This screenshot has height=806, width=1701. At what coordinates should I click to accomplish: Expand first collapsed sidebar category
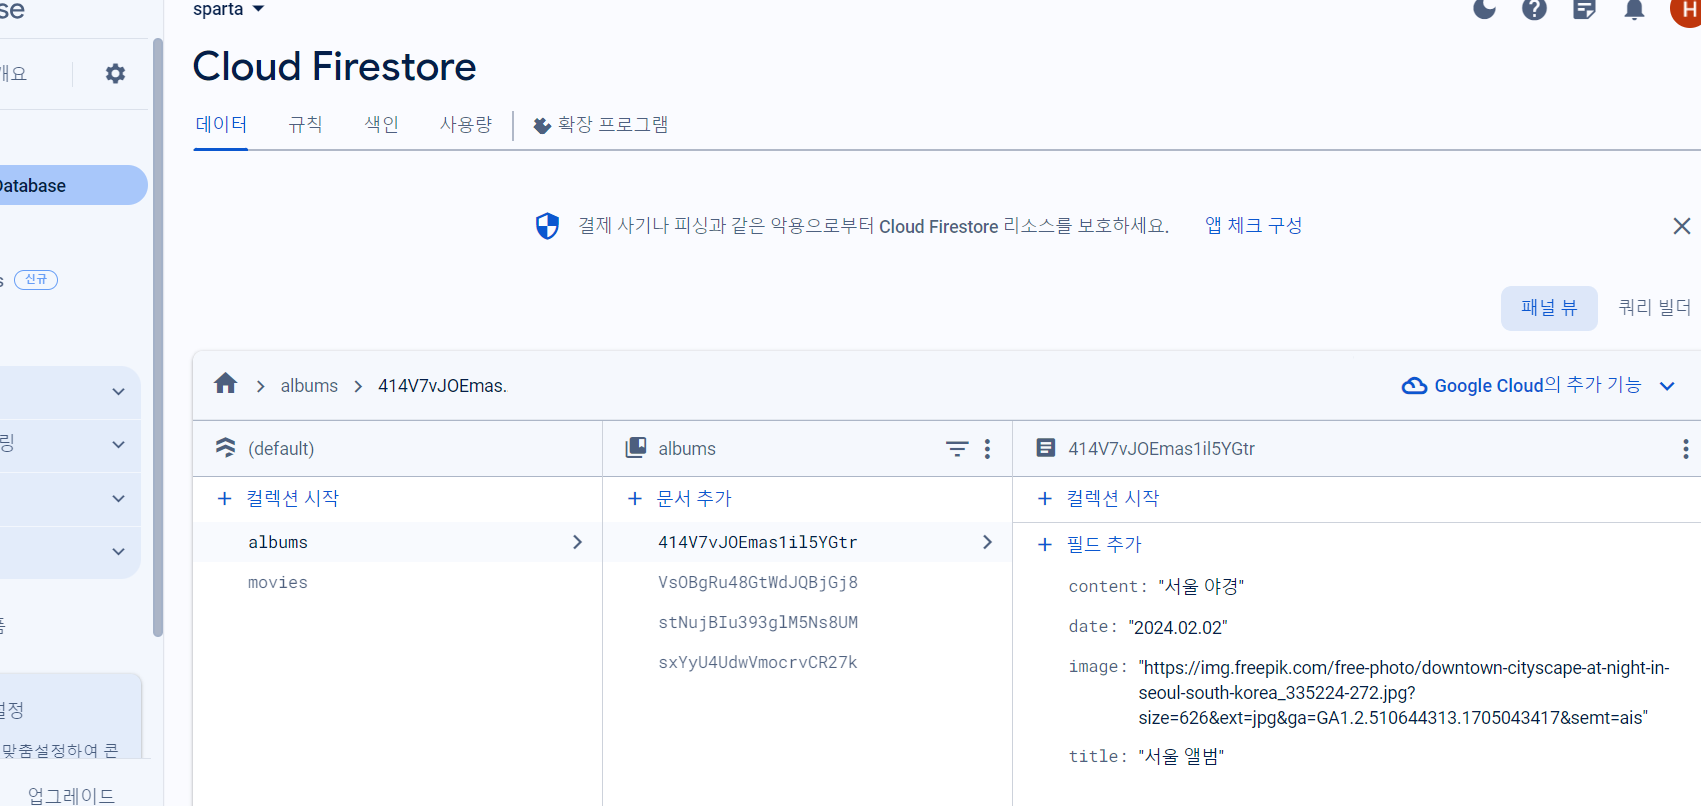click(x=118, y=392)
